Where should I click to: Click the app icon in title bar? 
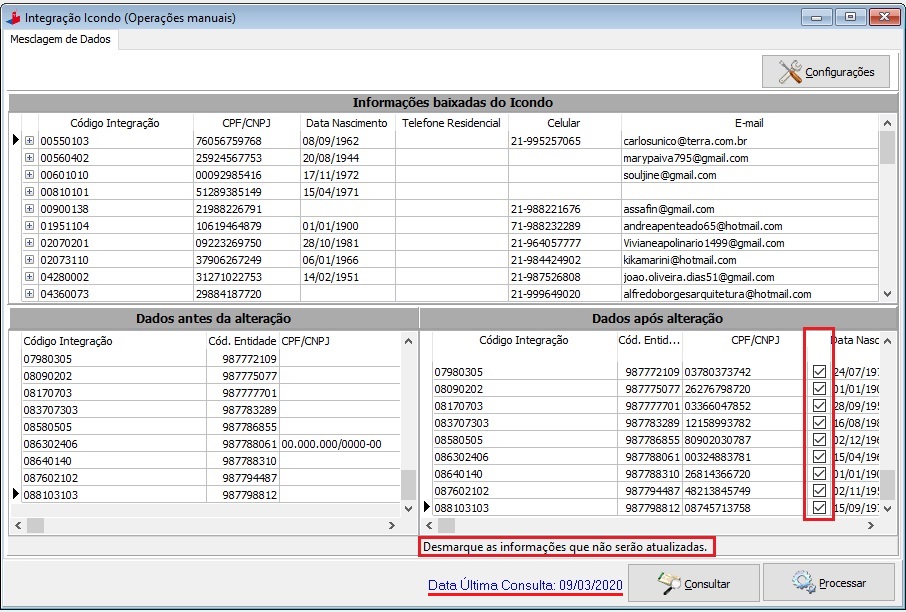pyautogui.click(x=13, y=17)
